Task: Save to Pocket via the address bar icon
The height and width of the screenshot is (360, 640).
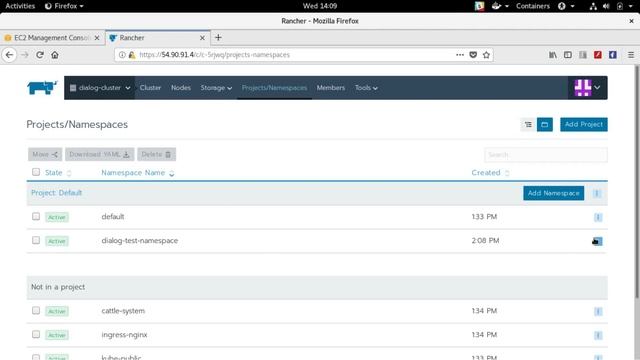Action: 473,55
